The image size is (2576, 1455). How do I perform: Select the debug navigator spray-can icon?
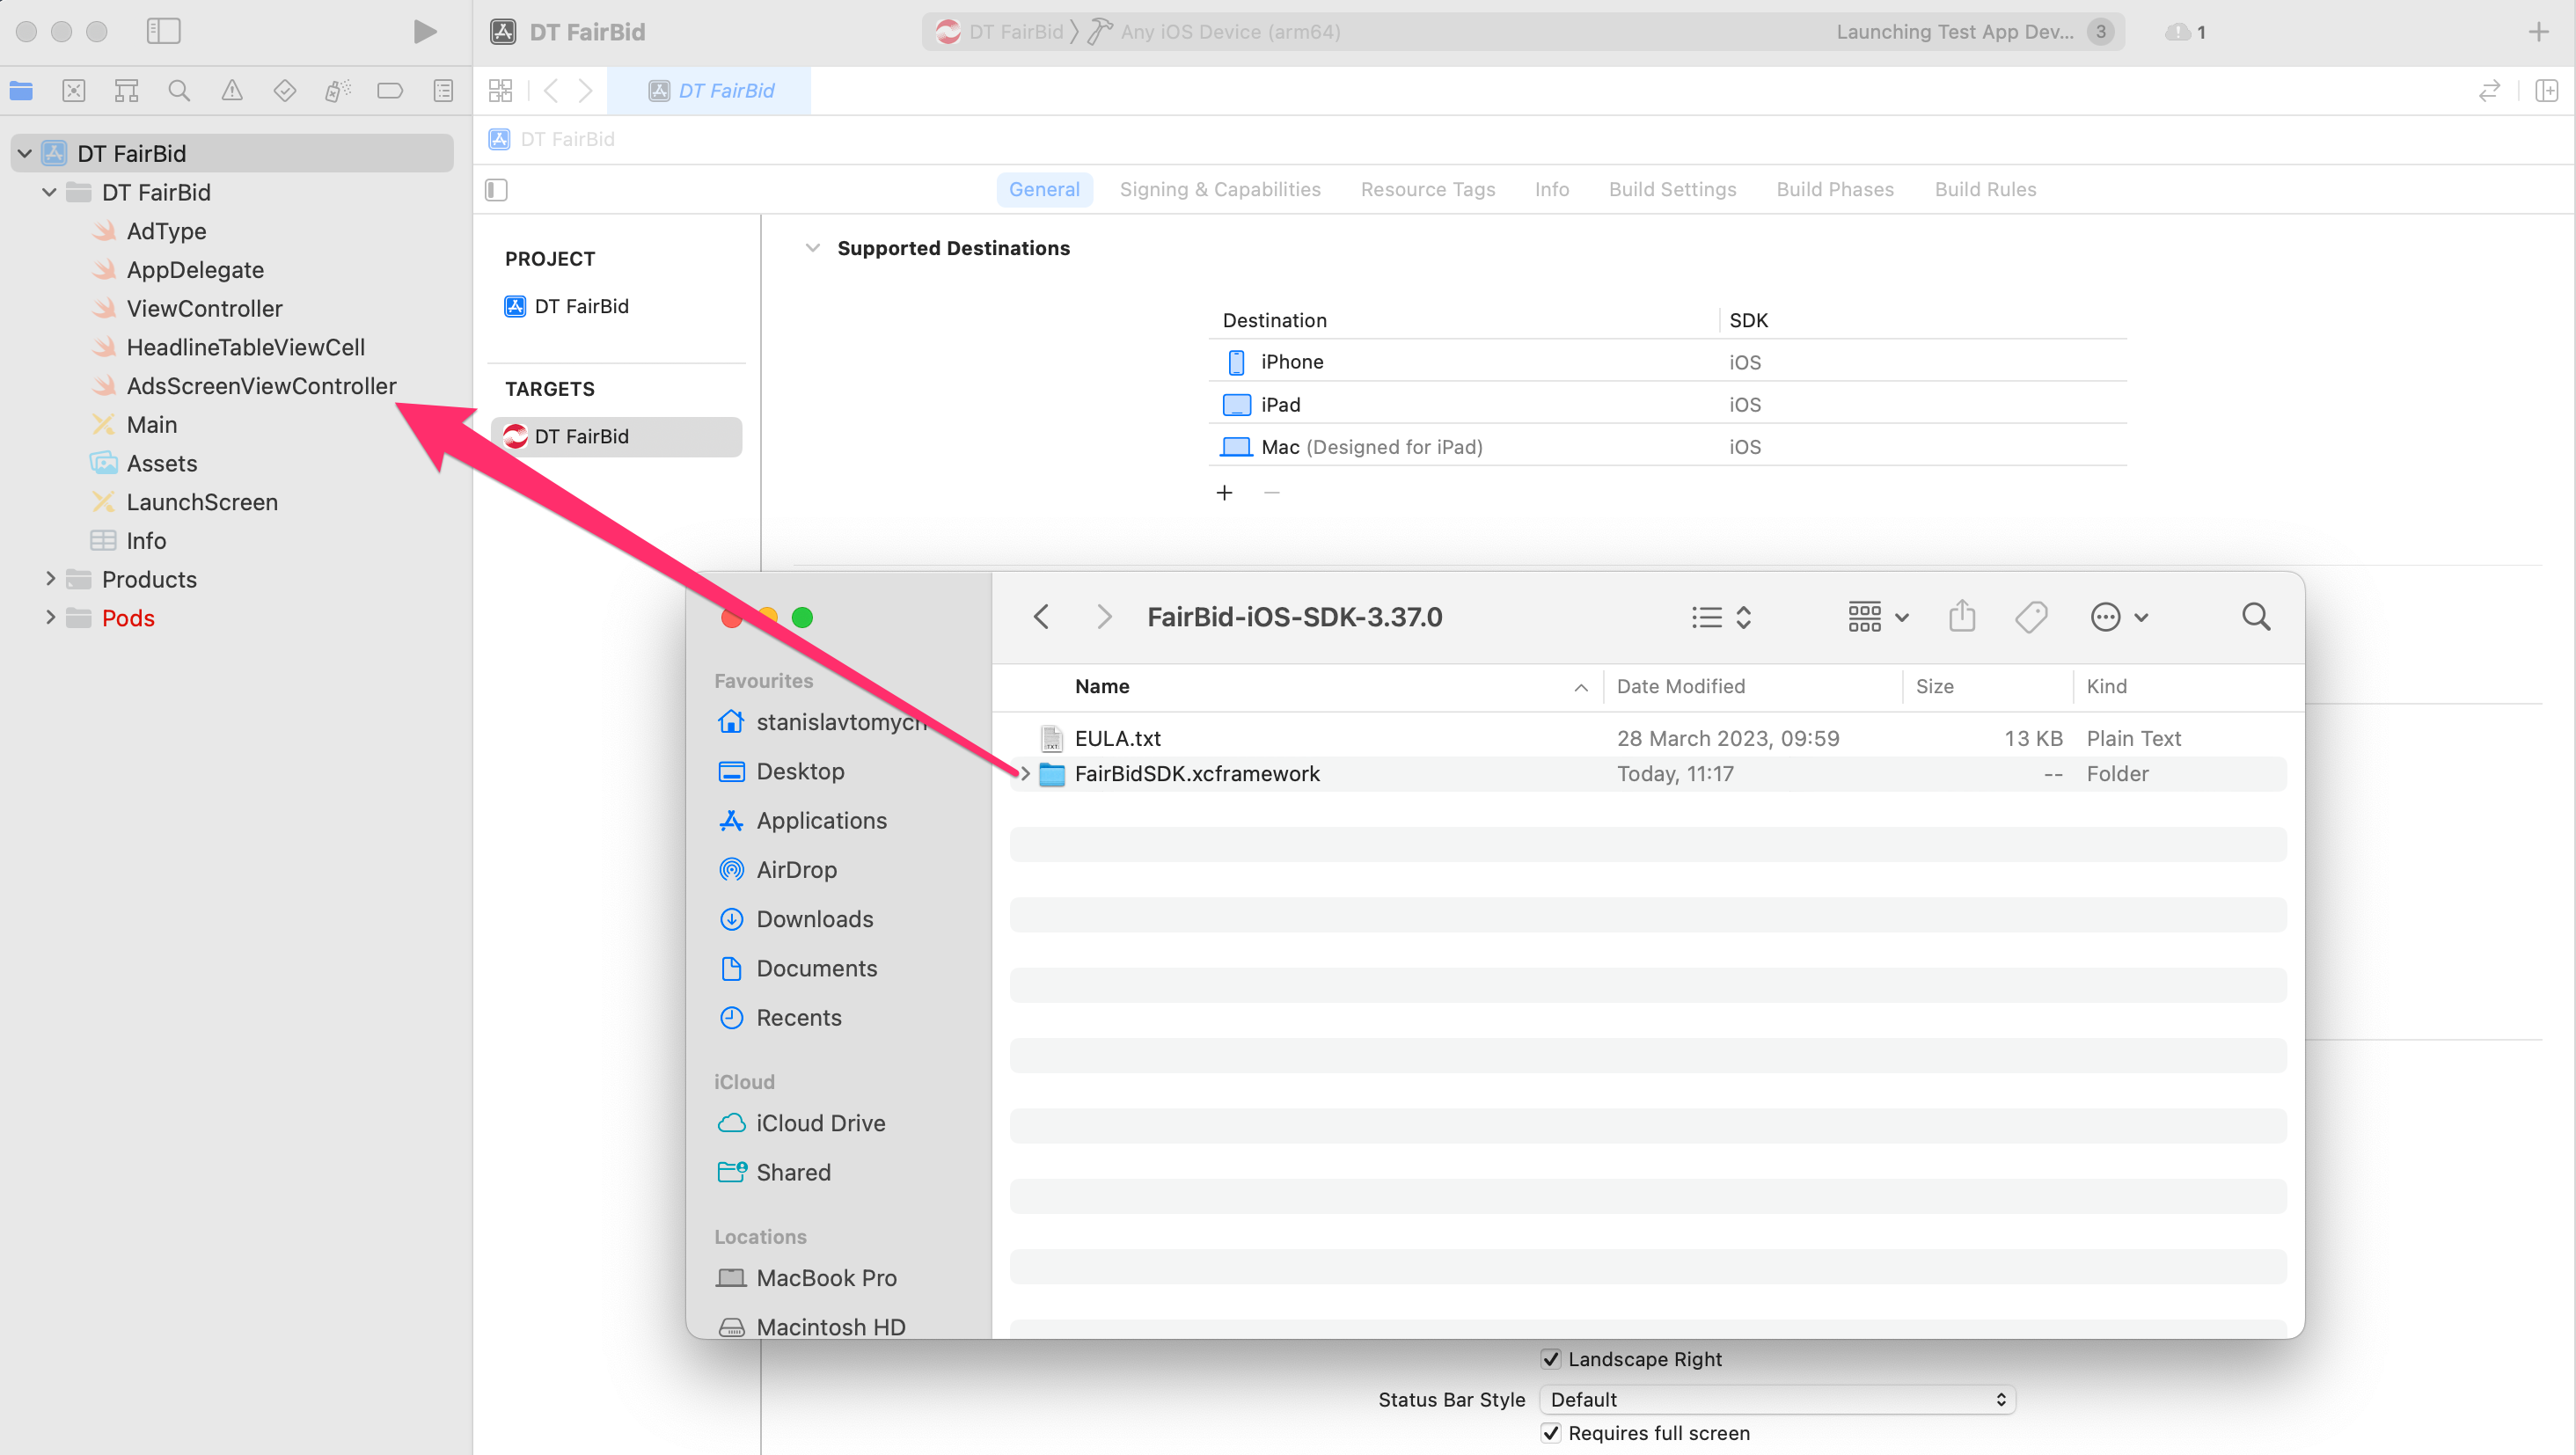coord(337,90)
